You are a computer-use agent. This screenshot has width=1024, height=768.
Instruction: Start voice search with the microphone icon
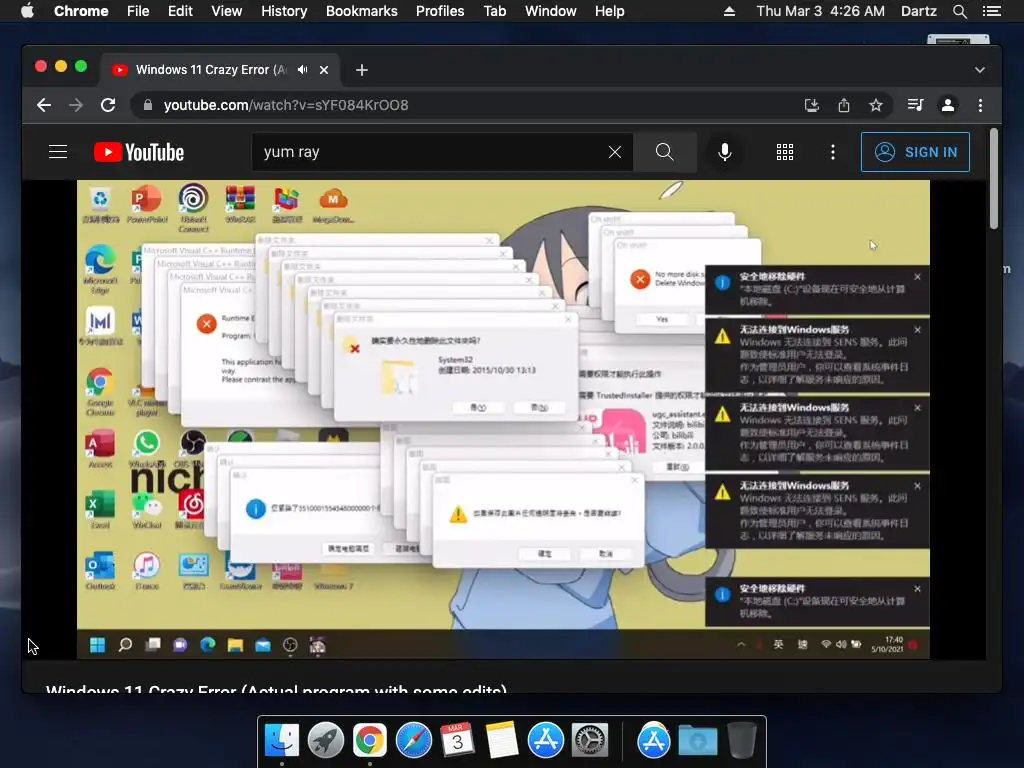[724, 152]
